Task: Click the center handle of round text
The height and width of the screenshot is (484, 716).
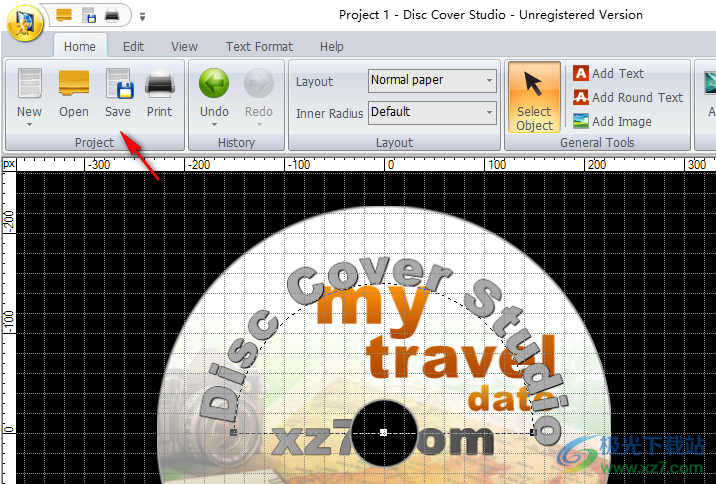Action: pos(384,432)
